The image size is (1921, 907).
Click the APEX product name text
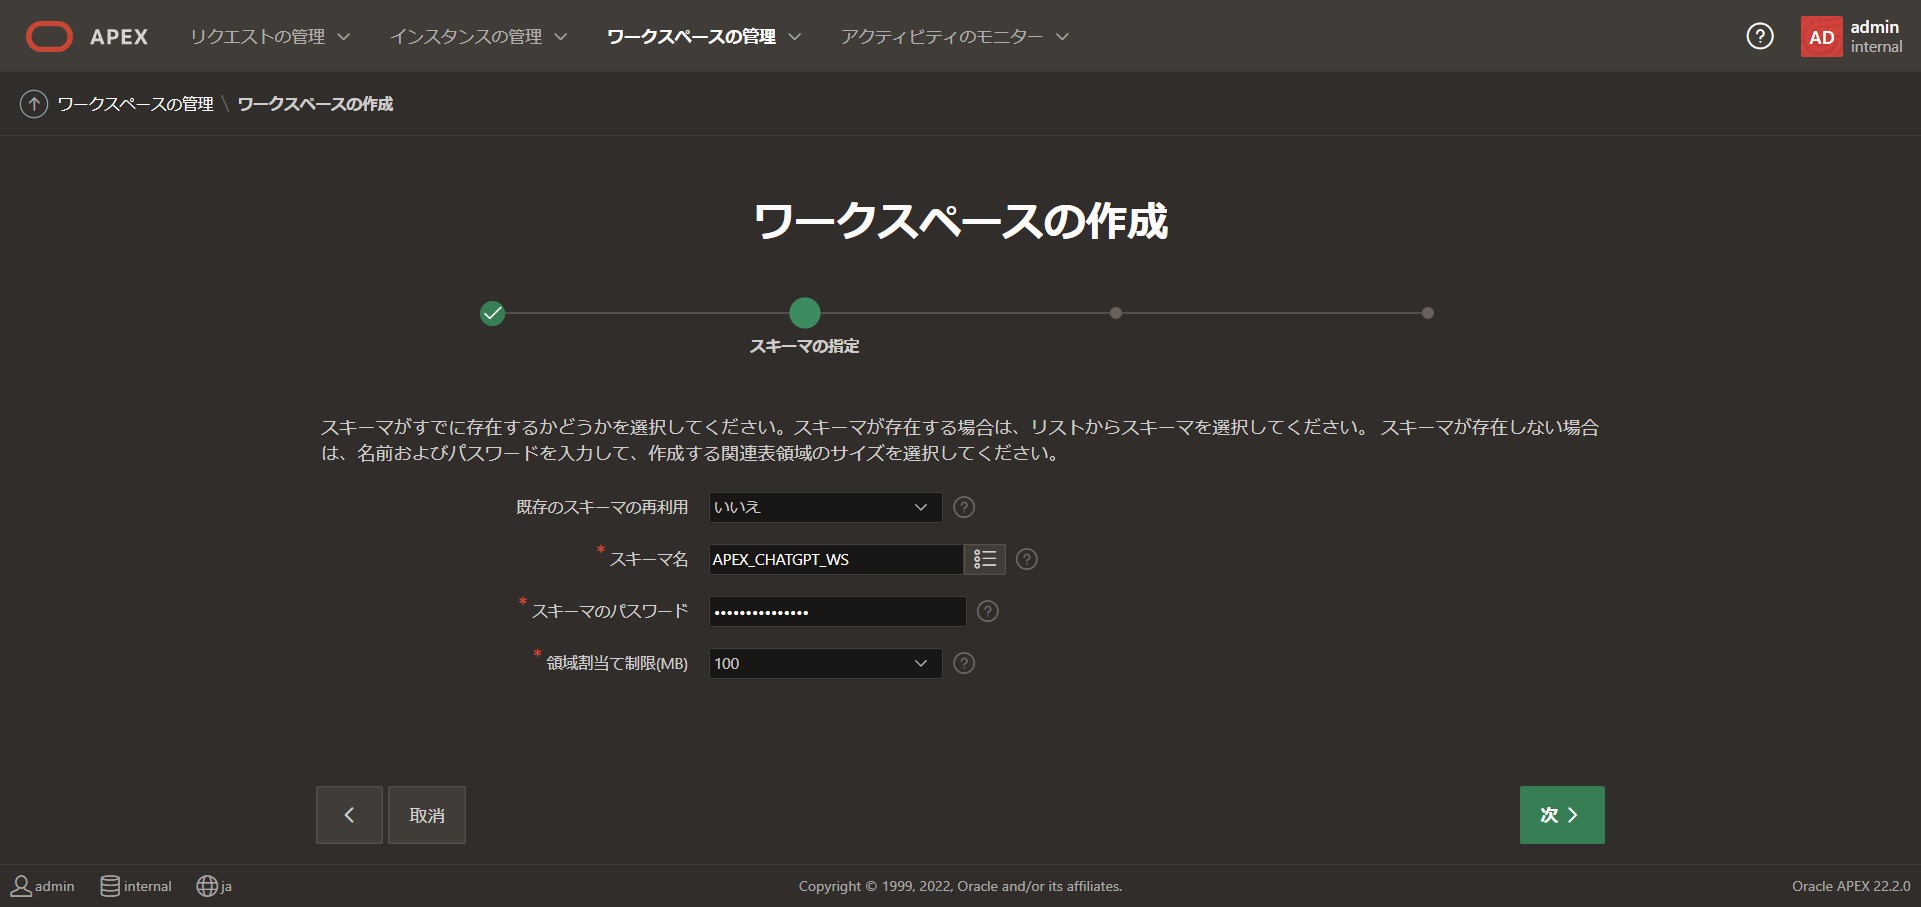click(119, 37)
